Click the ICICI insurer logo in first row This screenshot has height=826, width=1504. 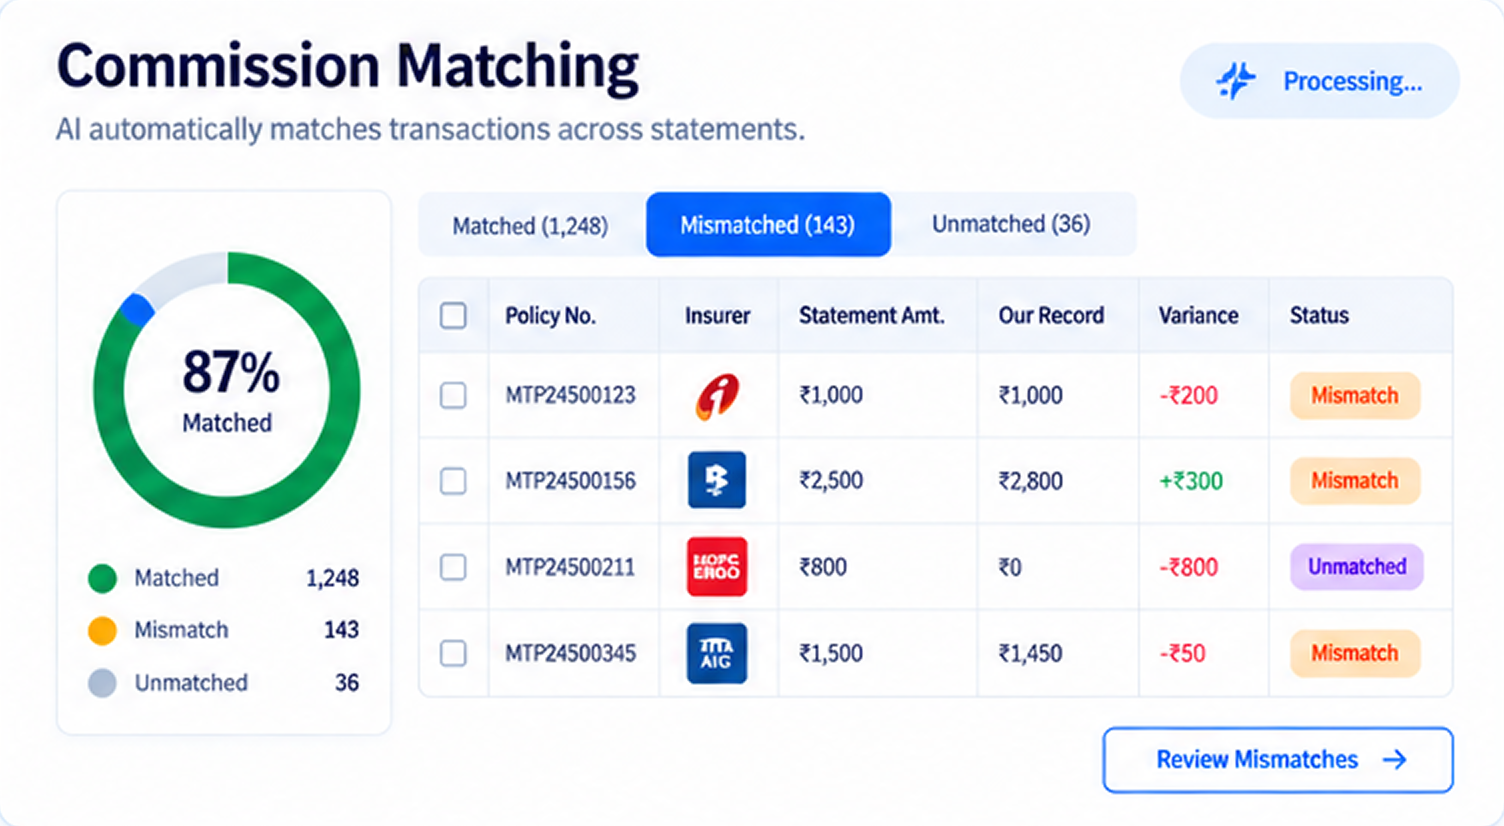[x=717, y=396]
